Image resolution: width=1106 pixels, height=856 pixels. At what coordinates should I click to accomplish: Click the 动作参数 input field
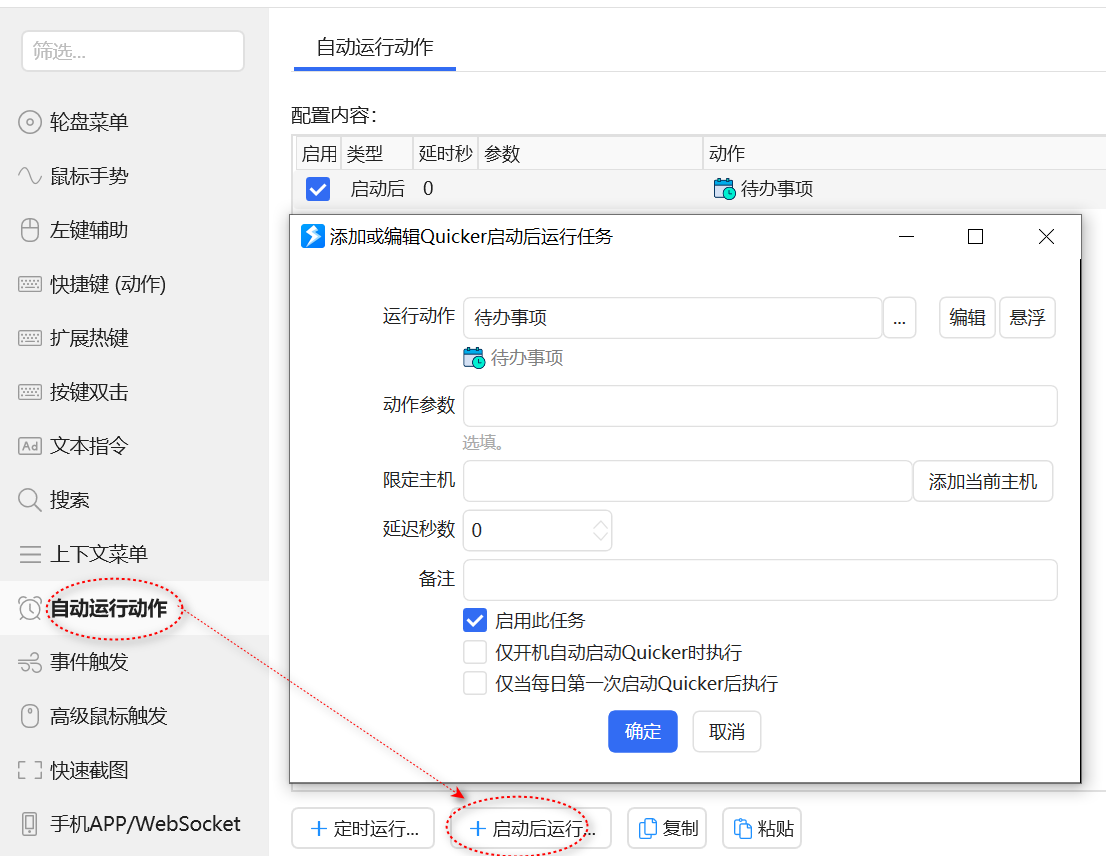click(x=760, y=405)
